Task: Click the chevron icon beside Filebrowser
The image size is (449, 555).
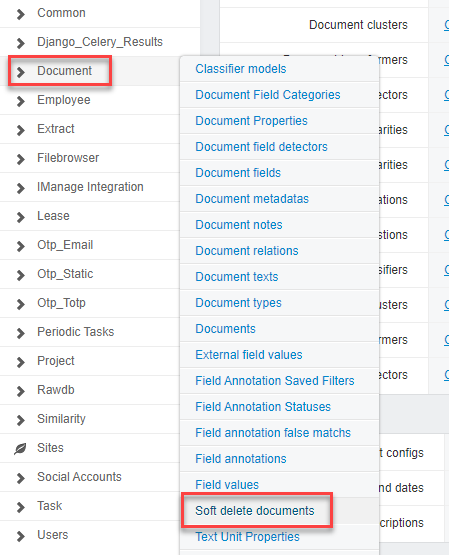Action: click(21, 159)
